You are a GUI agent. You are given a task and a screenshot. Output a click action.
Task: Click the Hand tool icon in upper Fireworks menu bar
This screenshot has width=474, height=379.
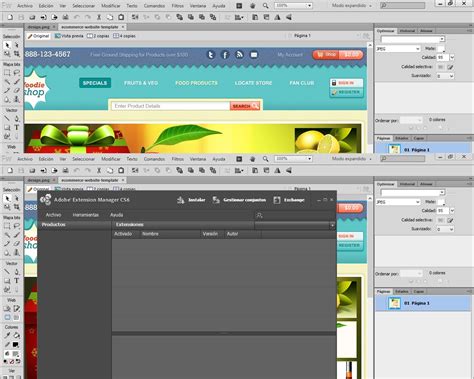pyautogui.click(x=252, y=6)
